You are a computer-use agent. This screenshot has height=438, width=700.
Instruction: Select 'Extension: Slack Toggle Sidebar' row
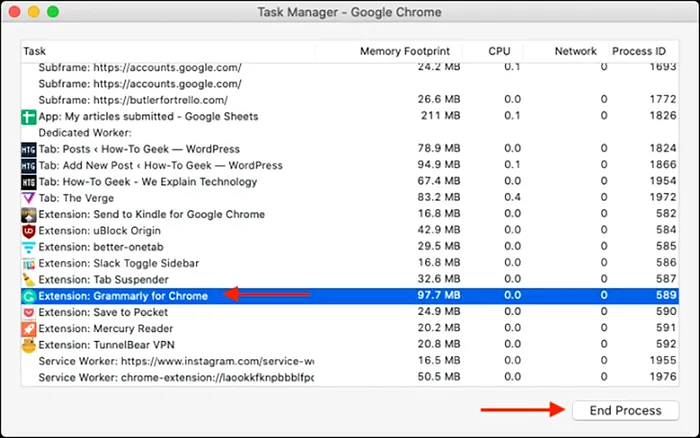[x=350, y=263]
